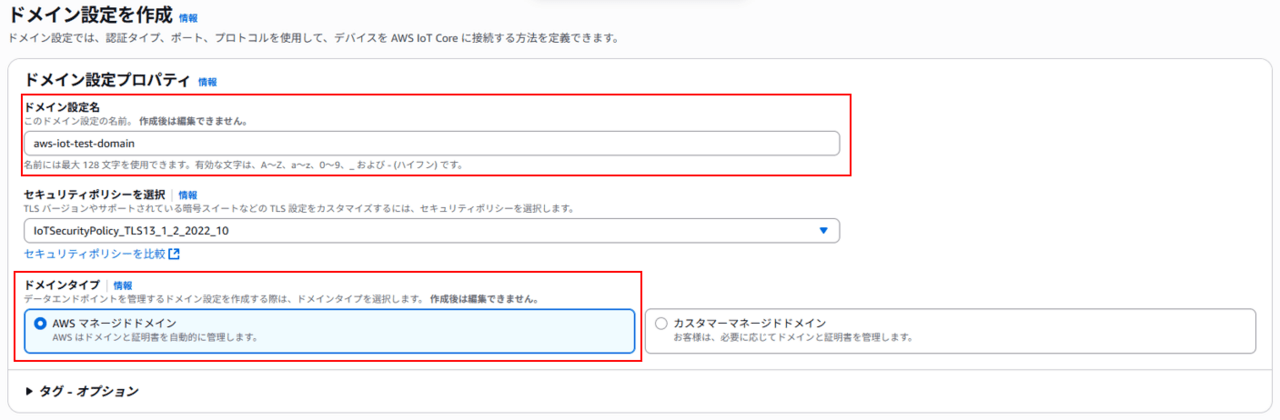1280x420 pixels.
Task: Select AWS マネージドドメイン radio button
Action: tap(40, 324)
